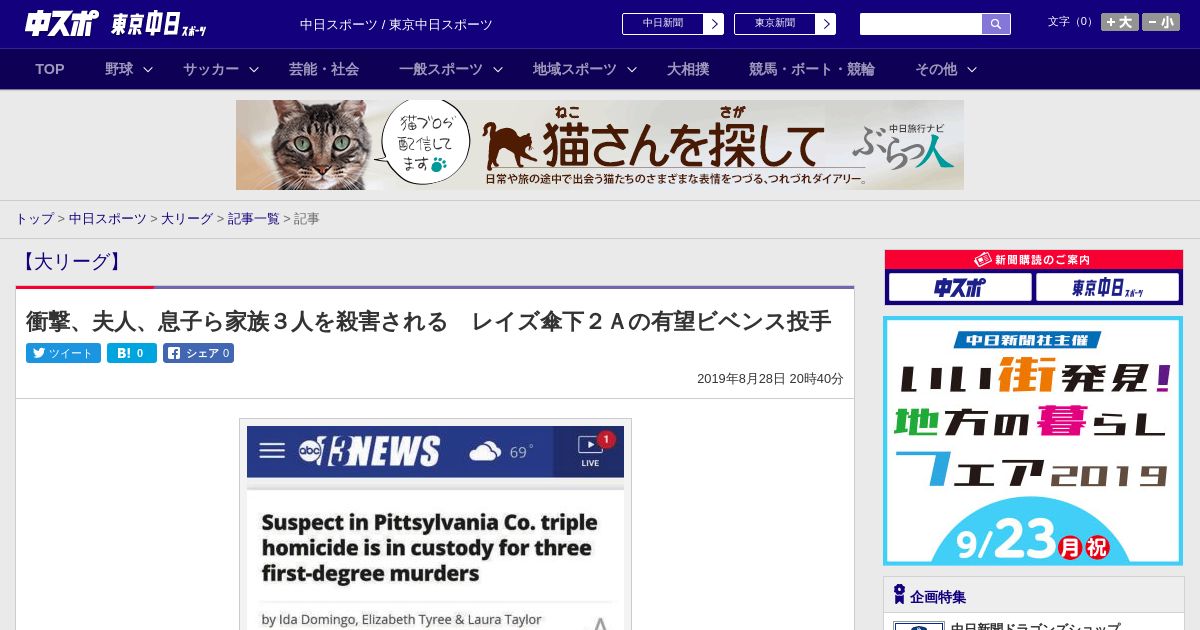Expand the 野球 dropdown chevron

(x=148, y=70)
